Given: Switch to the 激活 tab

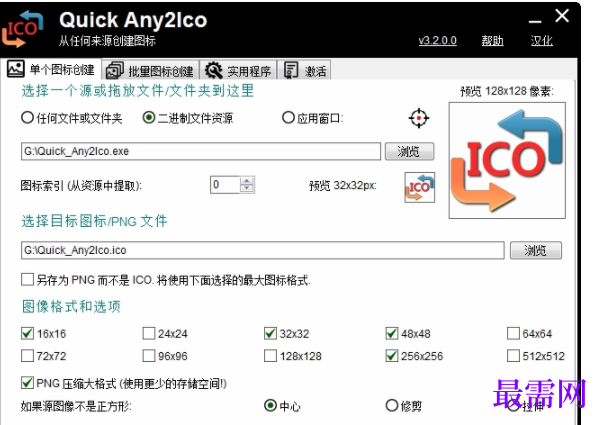Looking at the screenshot, I should tap(304, 71).
